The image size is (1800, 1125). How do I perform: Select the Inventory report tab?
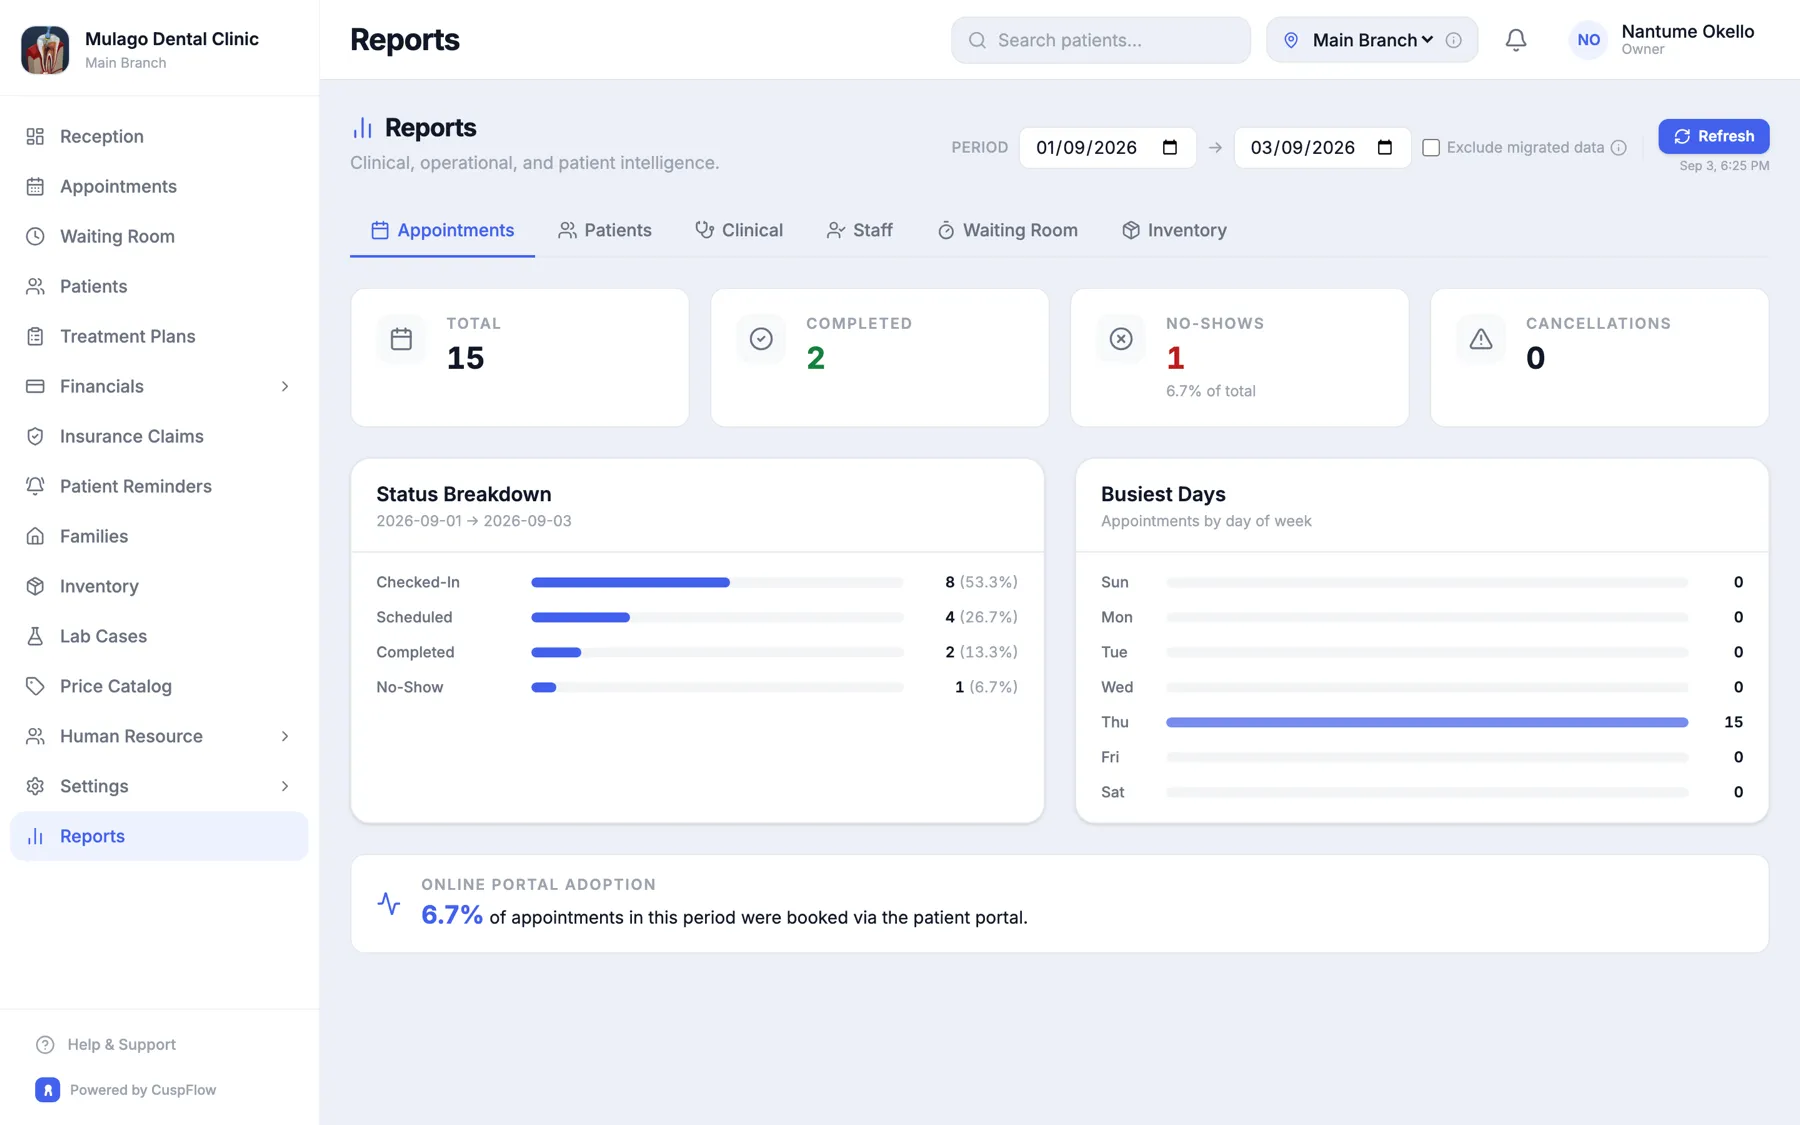1174,230
